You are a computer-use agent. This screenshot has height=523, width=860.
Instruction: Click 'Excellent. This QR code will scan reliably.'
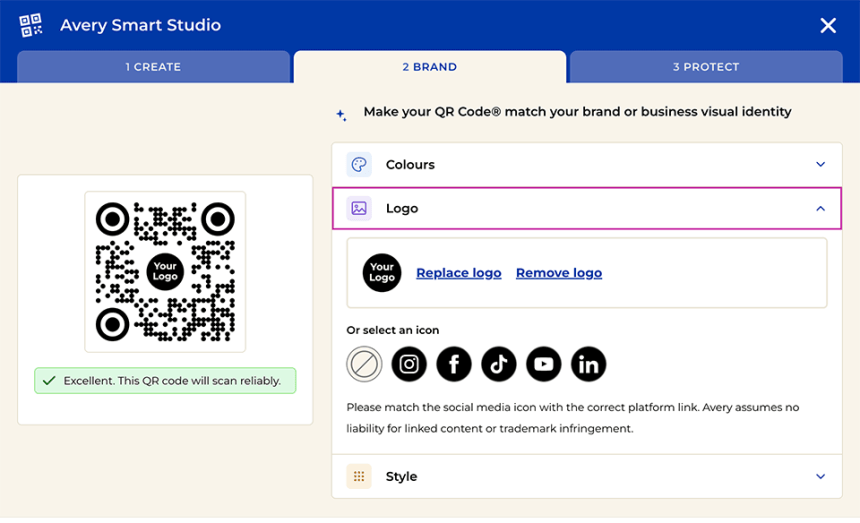[x=172, y=380]
